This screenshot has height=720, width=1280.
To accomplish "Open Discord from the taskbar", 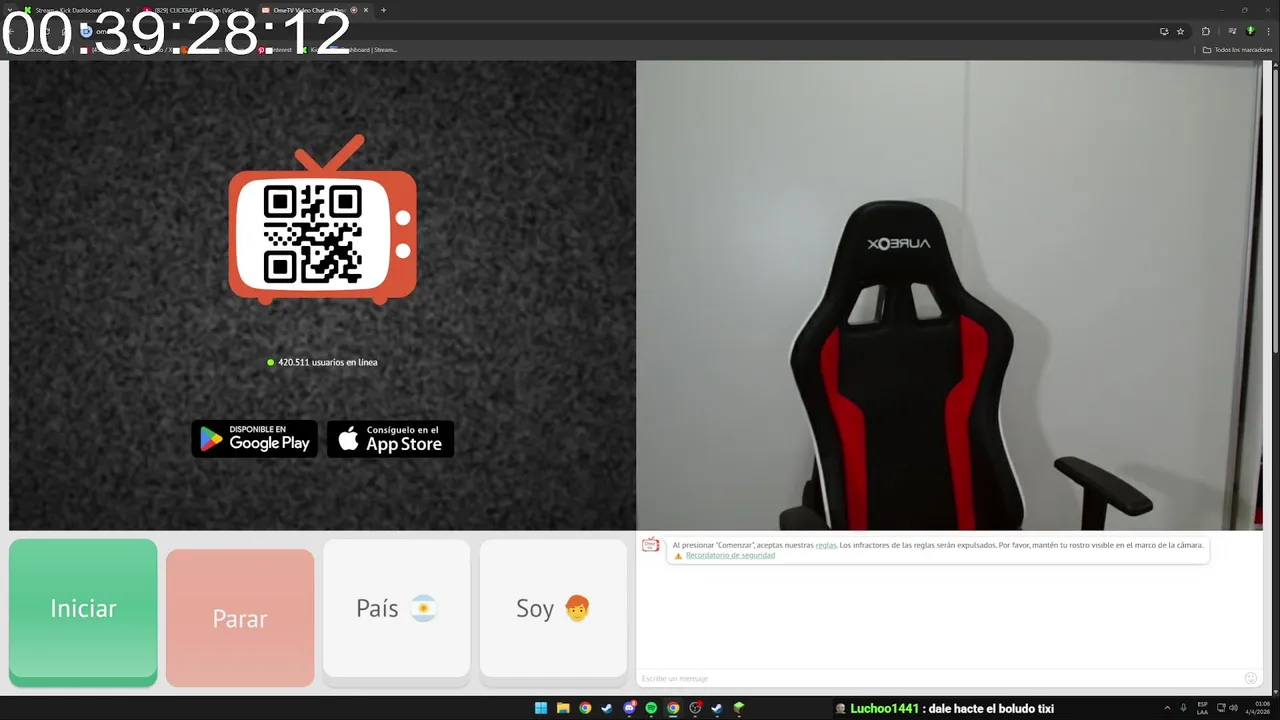I will (629, 708).
